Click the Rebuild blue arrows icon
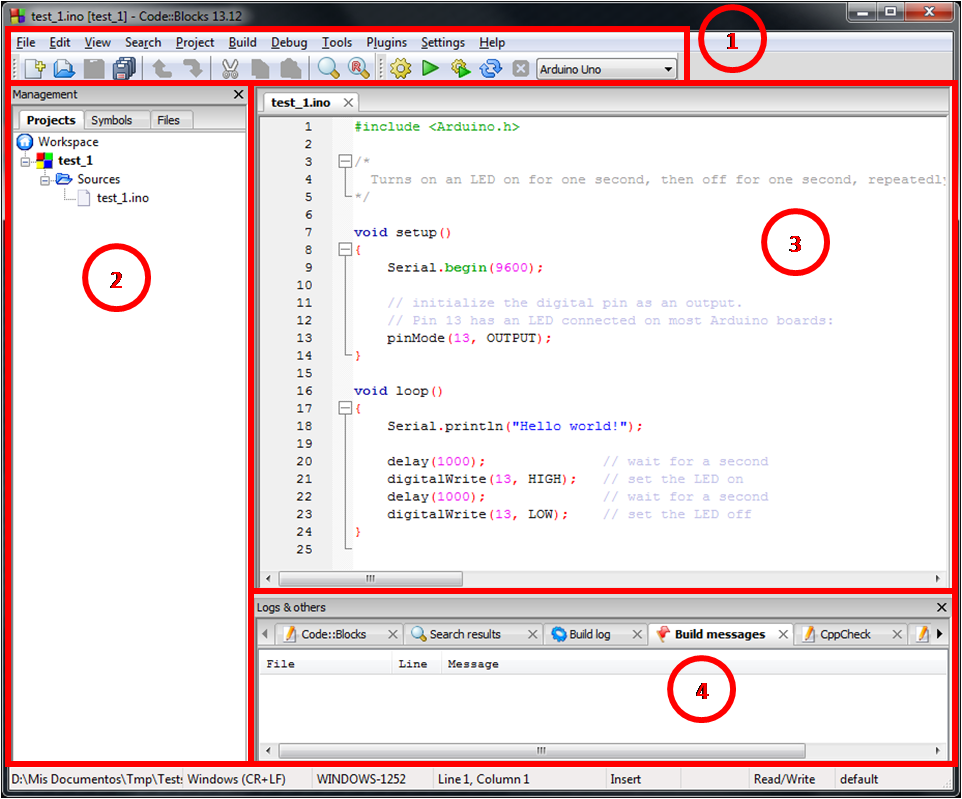962x799 pixels. [x=490, y=68]
